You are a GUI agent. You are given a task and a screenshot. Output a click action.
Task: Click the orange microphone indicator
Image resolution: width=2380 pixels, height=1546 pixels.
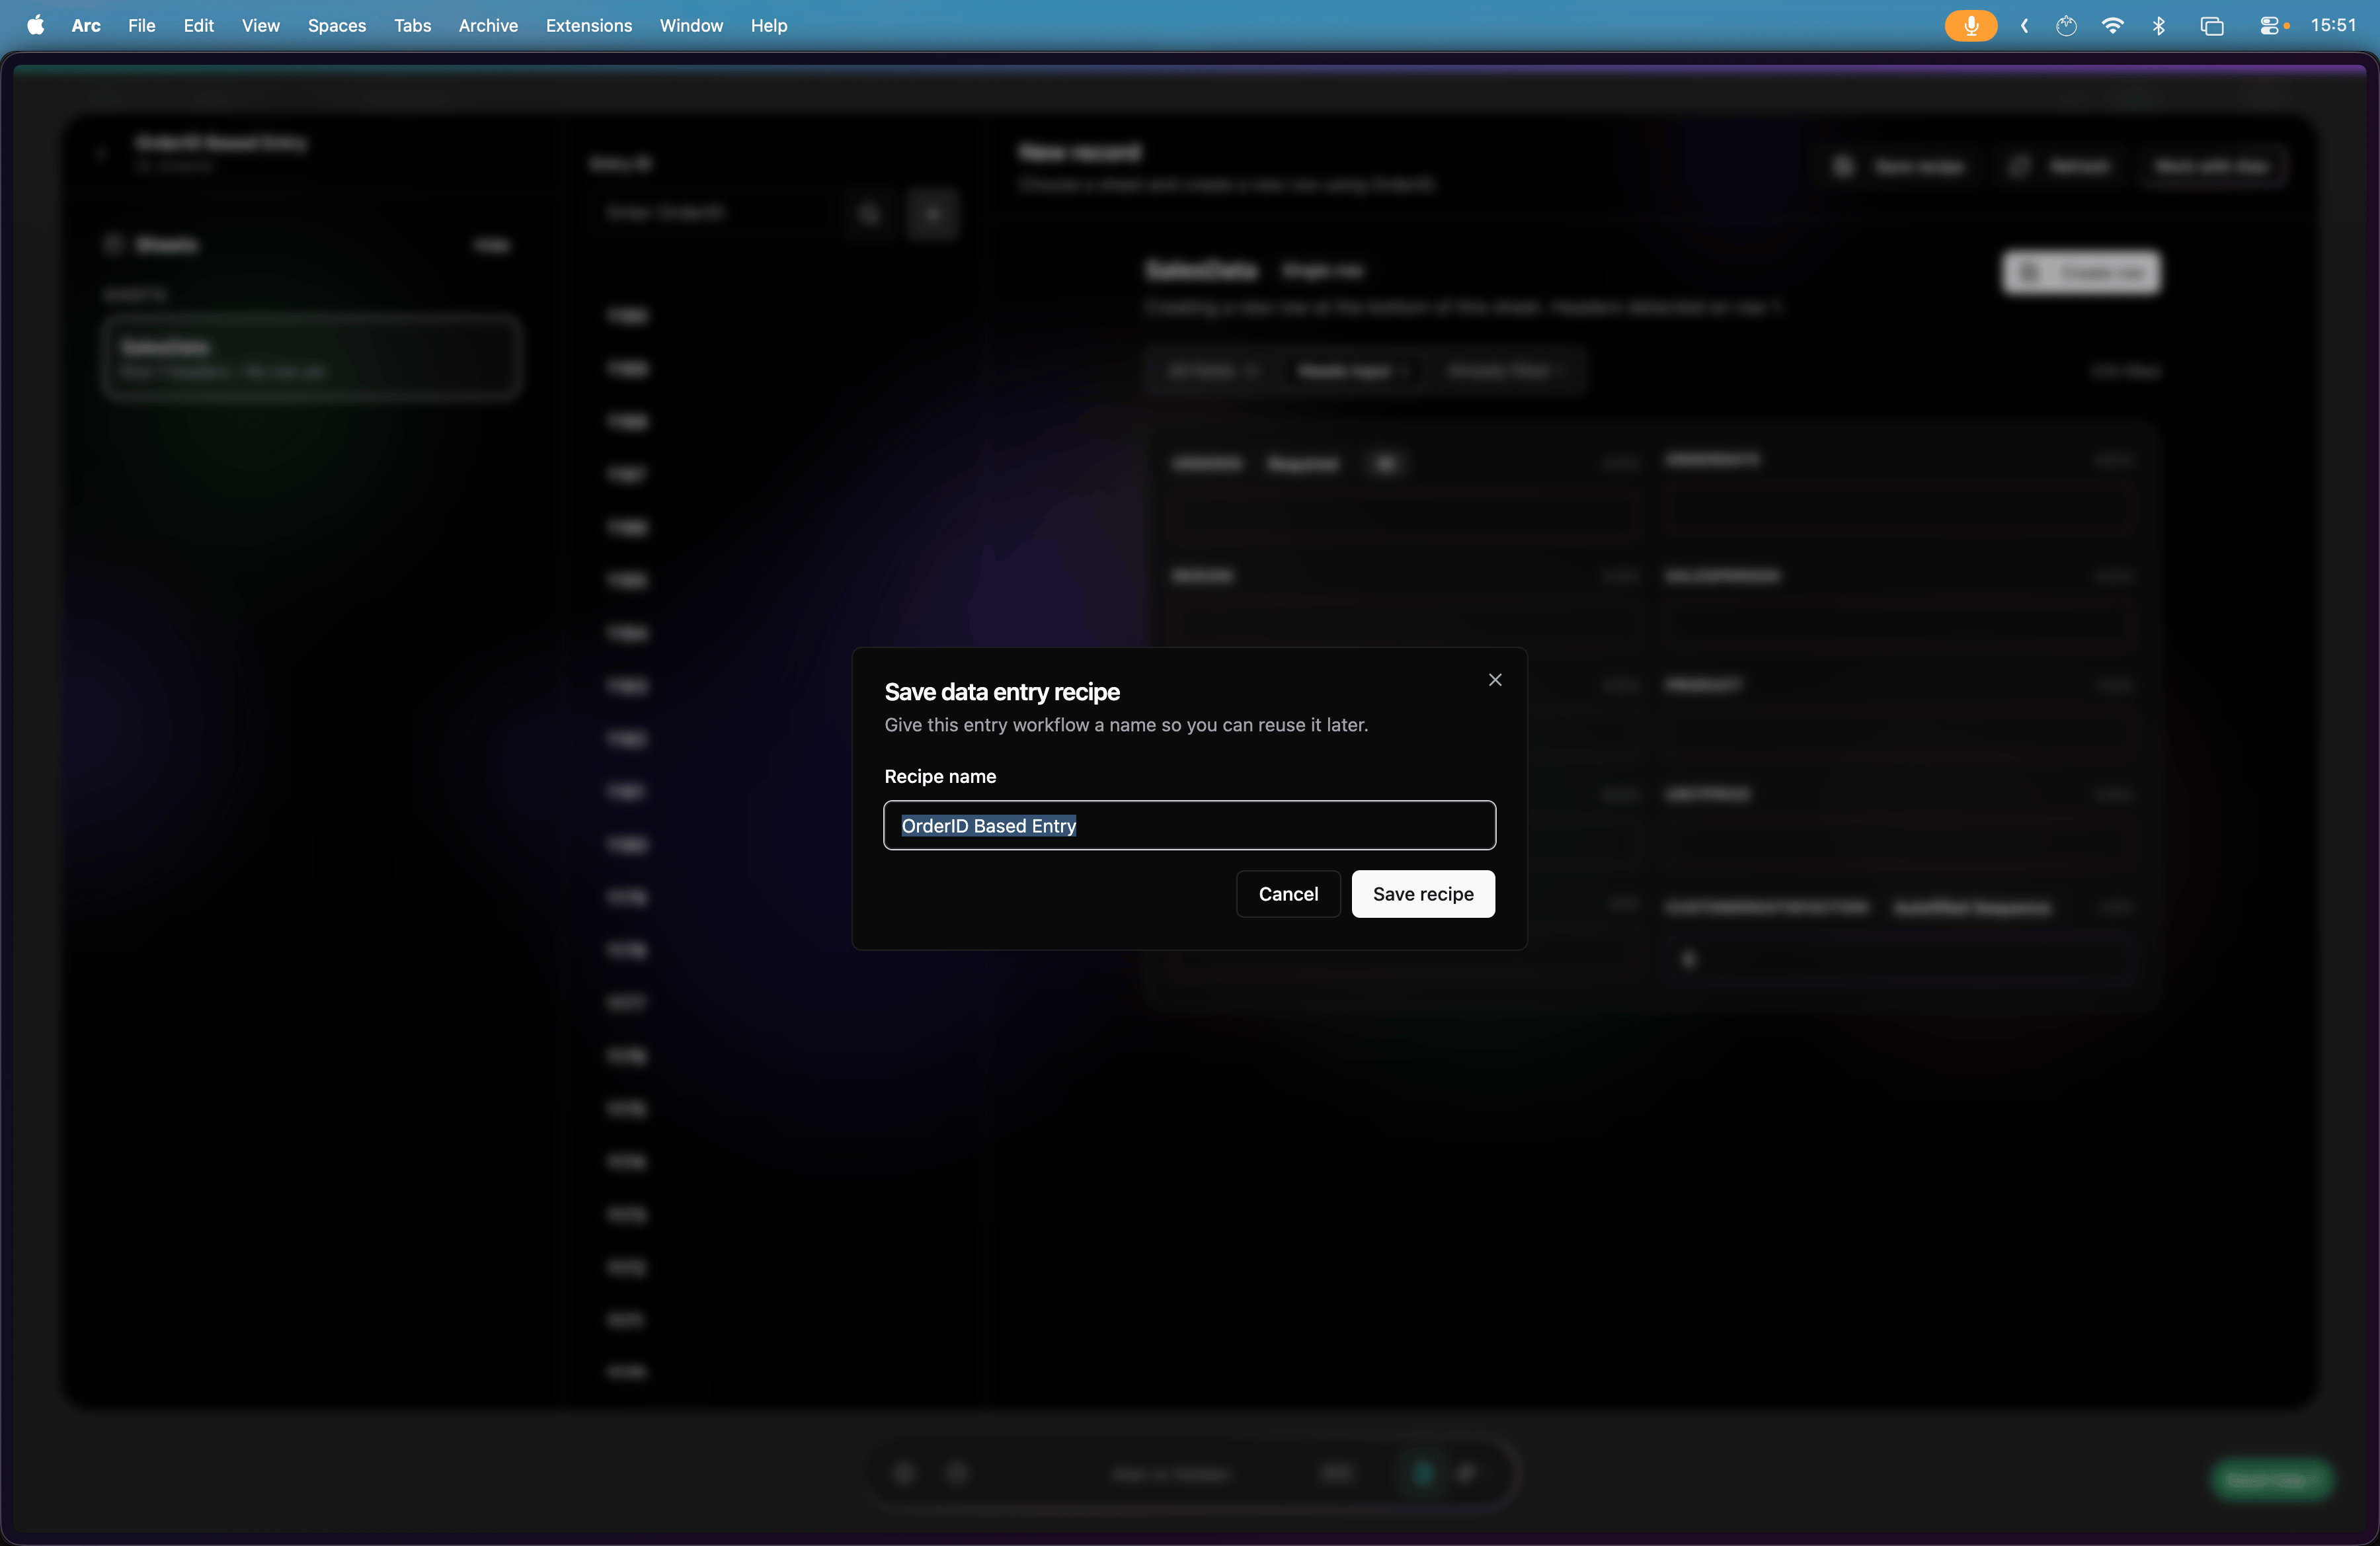point(1970,25)
